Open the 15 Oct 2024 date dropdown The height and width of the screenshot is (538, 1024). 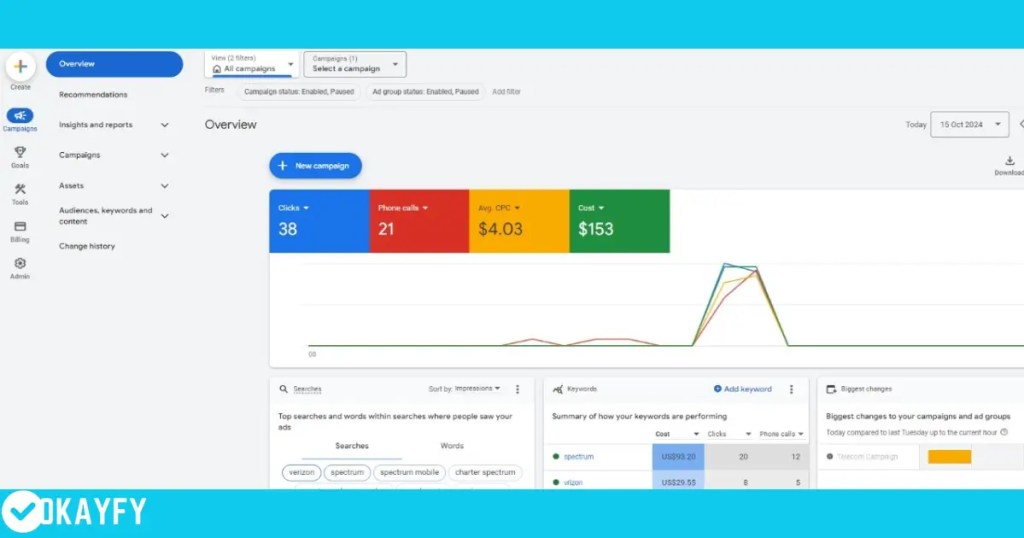970,124
